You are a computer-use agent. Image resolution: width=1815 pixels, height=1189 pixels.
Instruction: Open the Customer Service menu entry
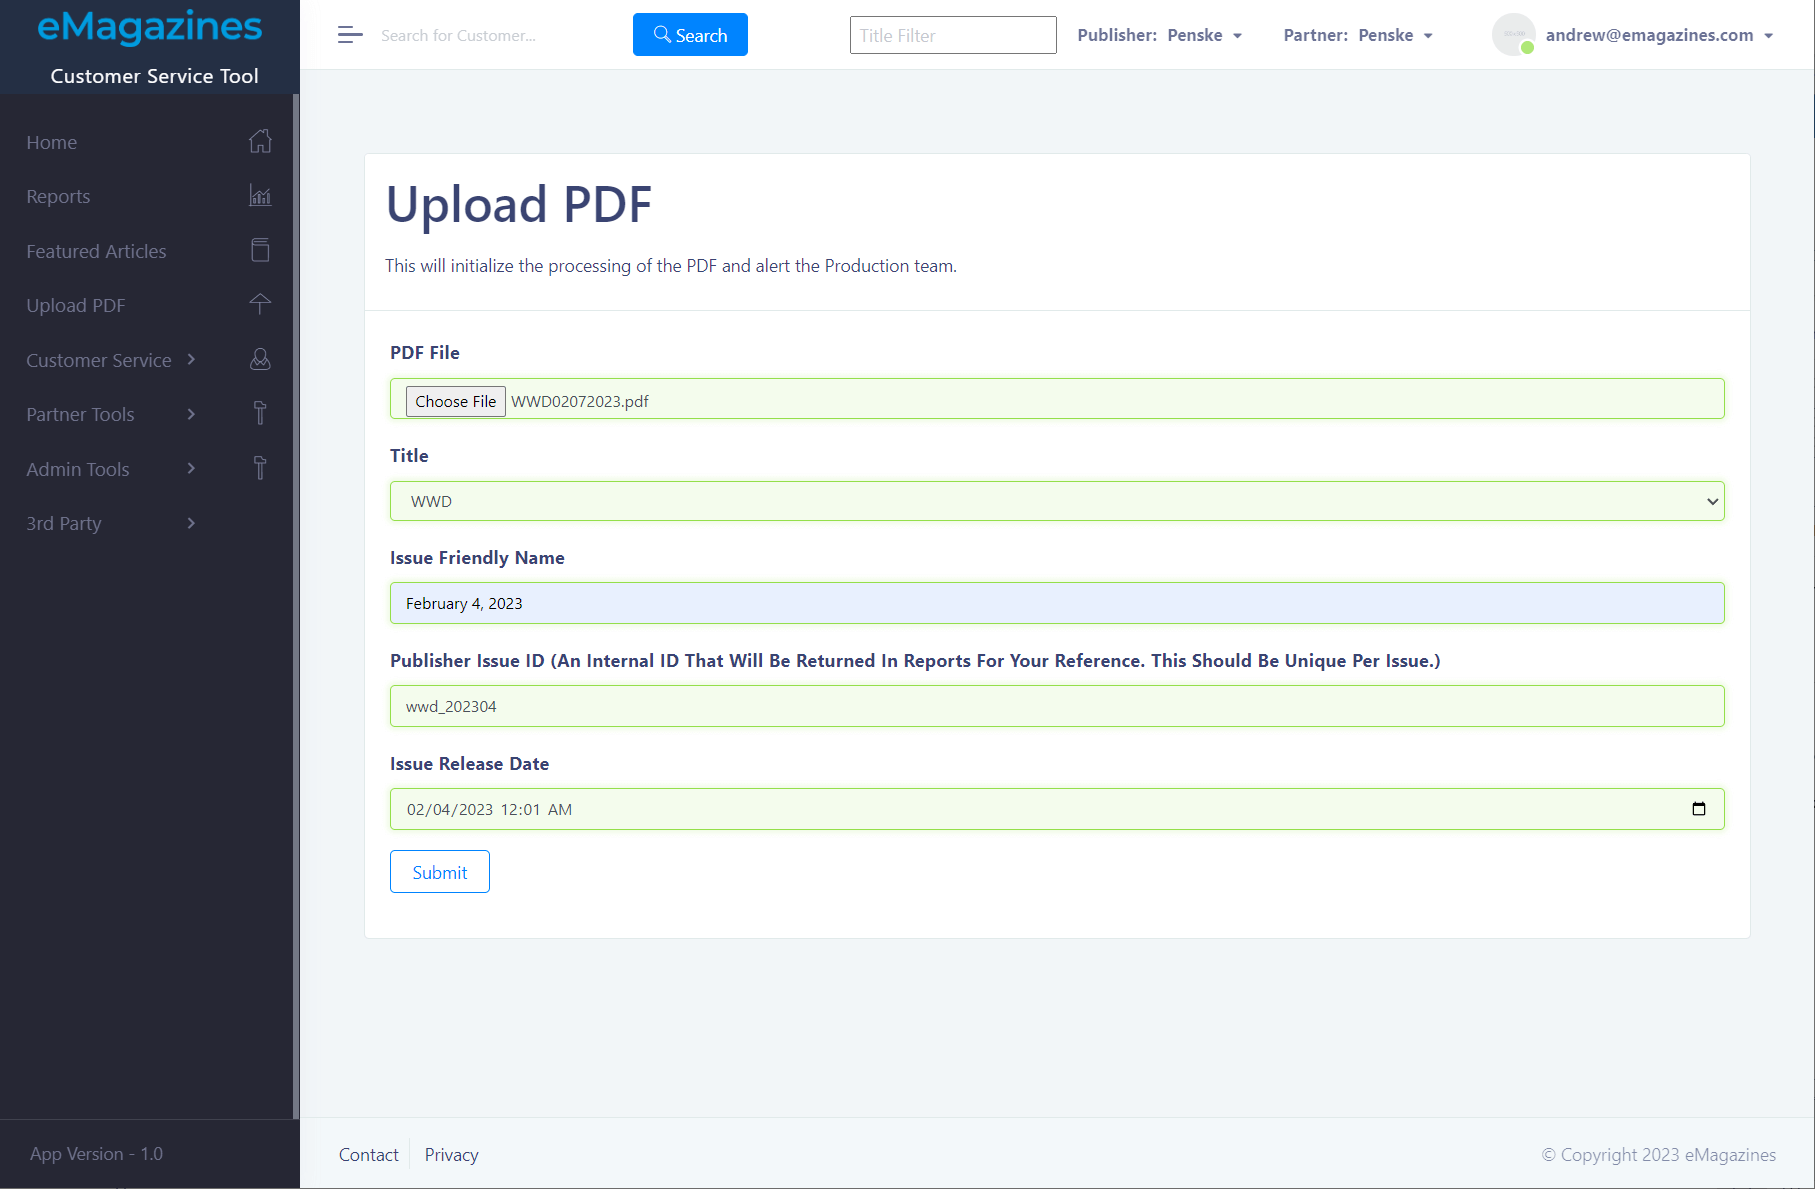coord(98,359)
